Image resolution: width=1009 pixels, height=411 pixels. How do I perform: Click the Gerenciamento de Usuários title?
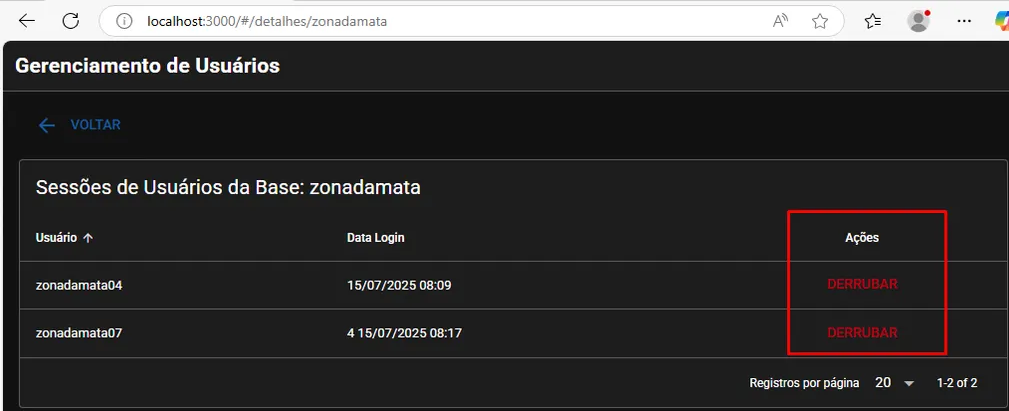pos(147,66)
